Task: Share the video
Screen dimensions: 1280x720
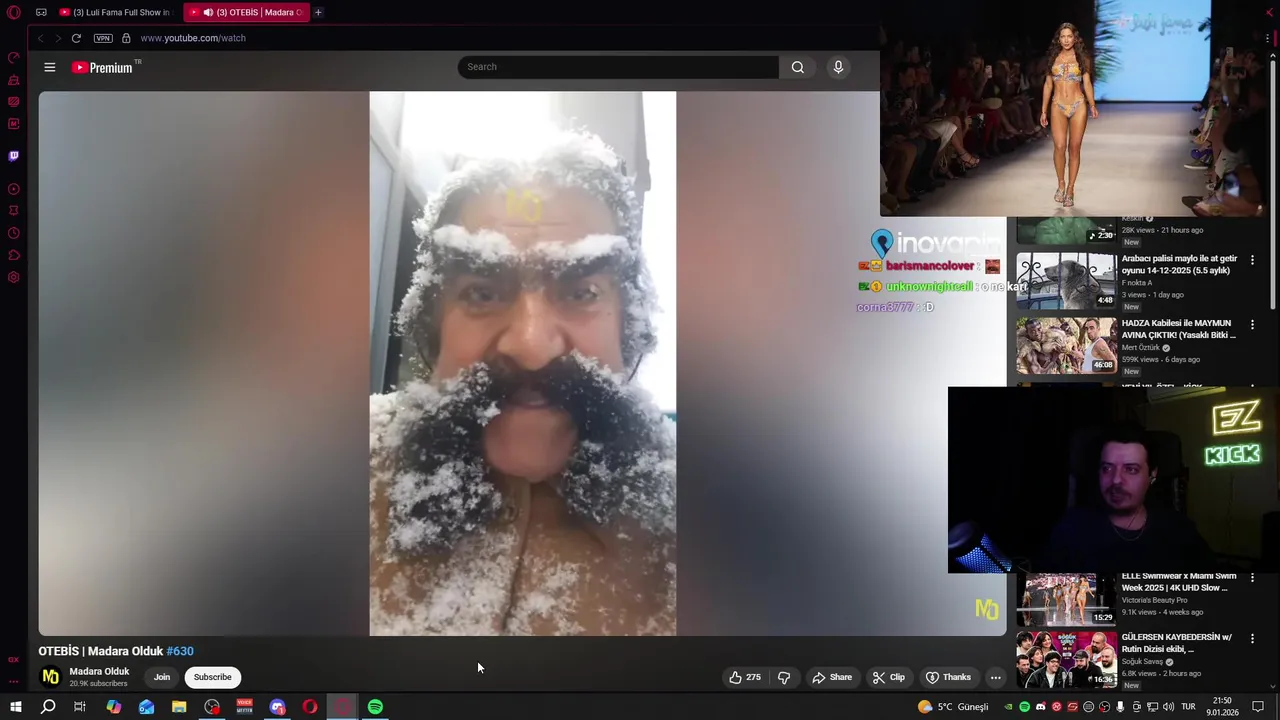Action: [832, 677]
